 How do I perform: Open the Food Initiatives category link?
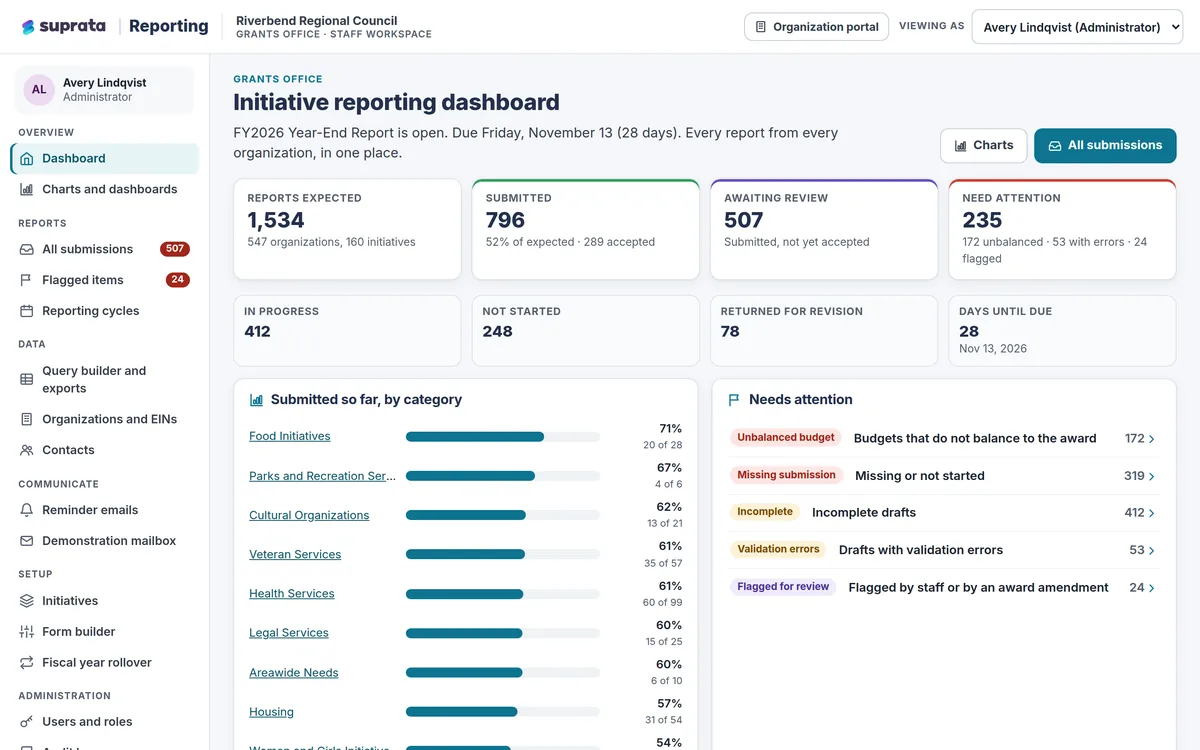[290, 436]
